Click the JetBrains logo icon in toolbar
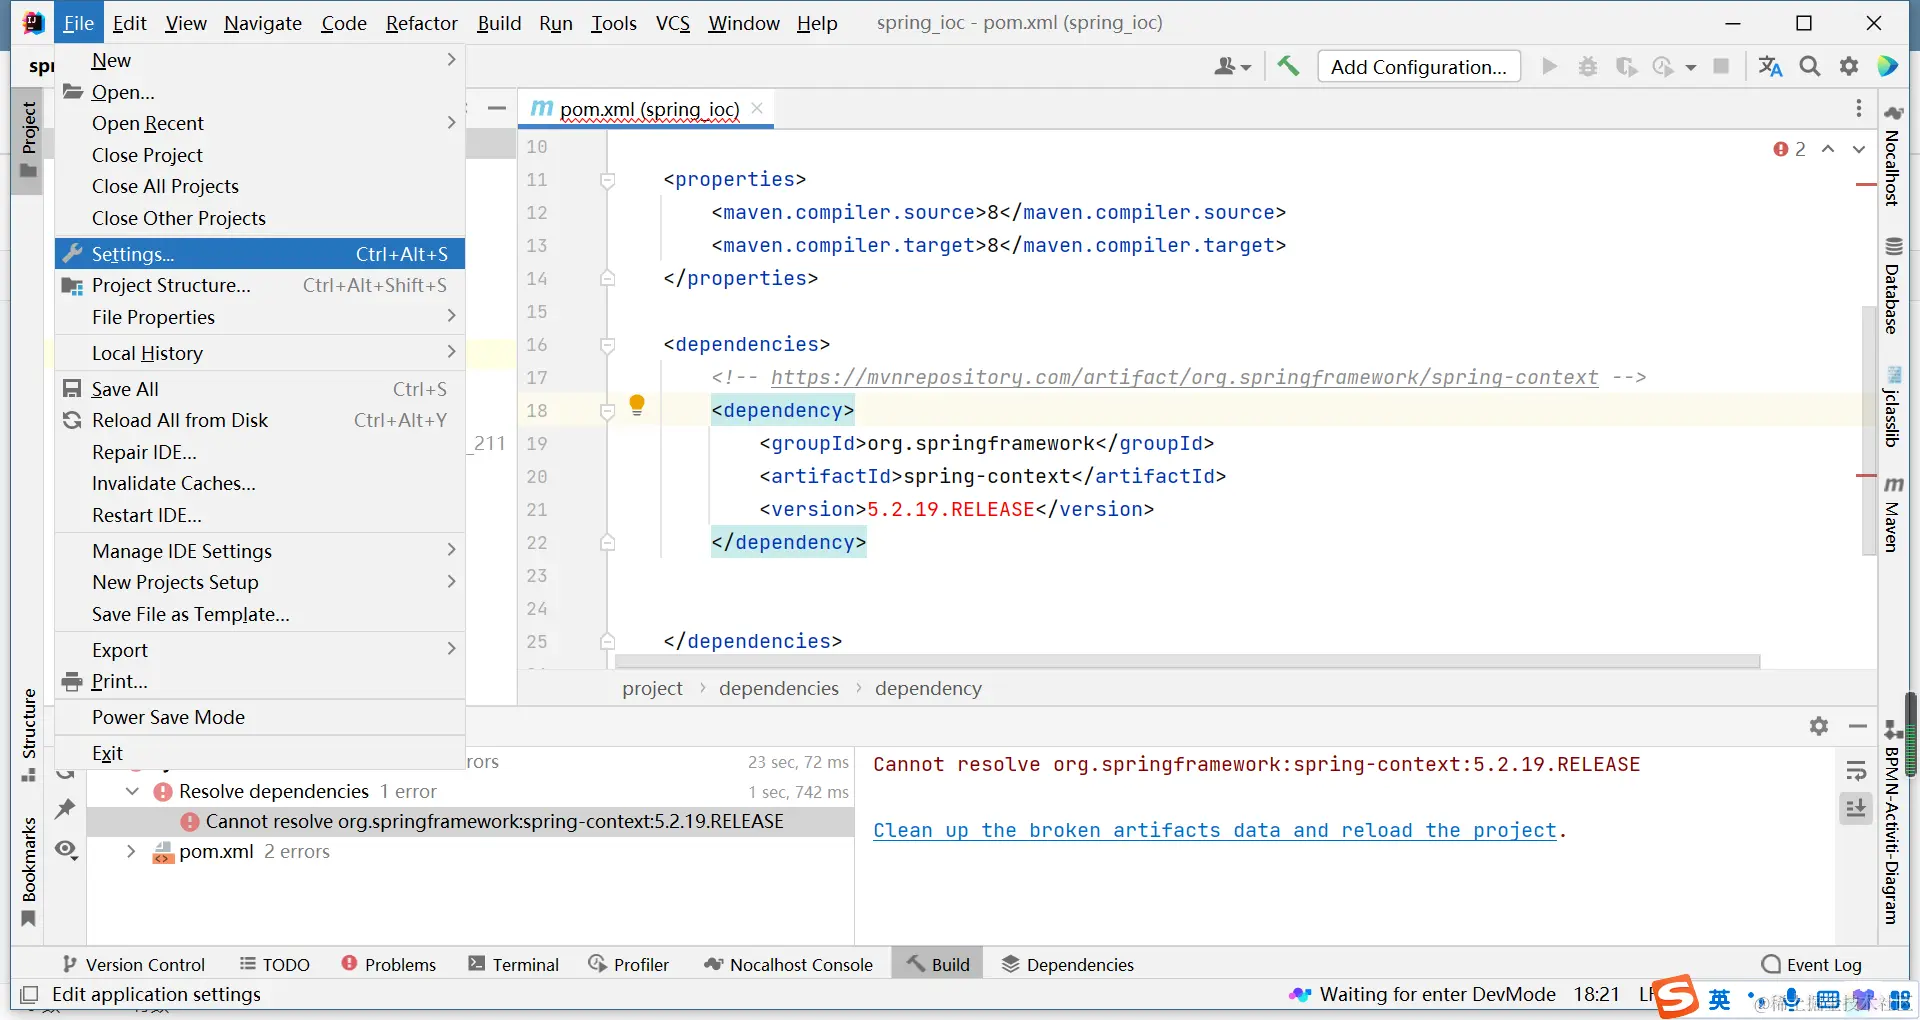 [x=1888, y=66]
